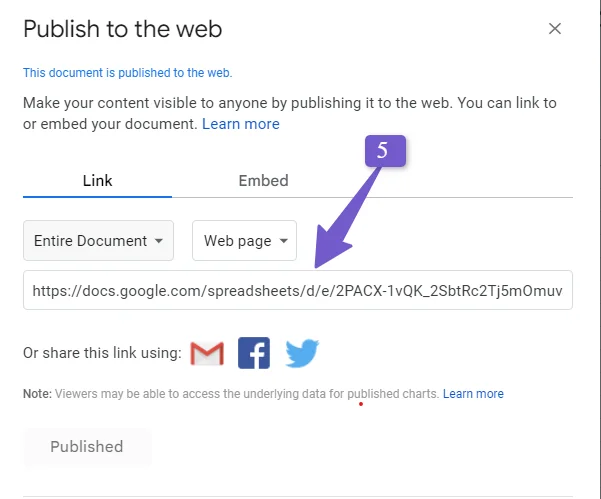
Task: Click the Published button
Action: 87,447
